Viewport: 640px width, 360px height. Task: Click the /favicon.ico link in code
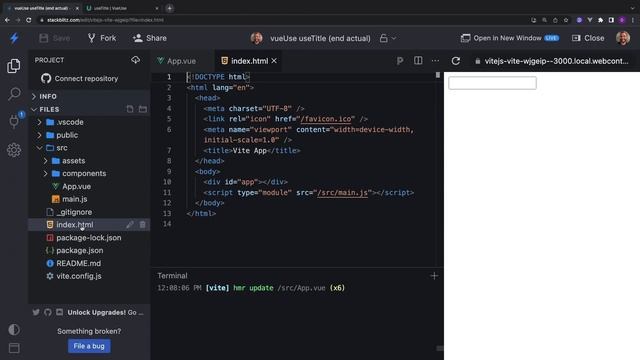[326, 119]
